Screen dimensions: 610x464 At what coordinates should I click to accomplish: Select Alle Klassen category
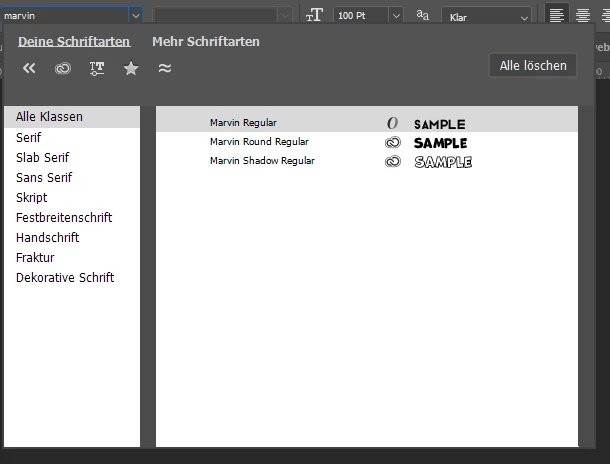(x=72, y=117)
